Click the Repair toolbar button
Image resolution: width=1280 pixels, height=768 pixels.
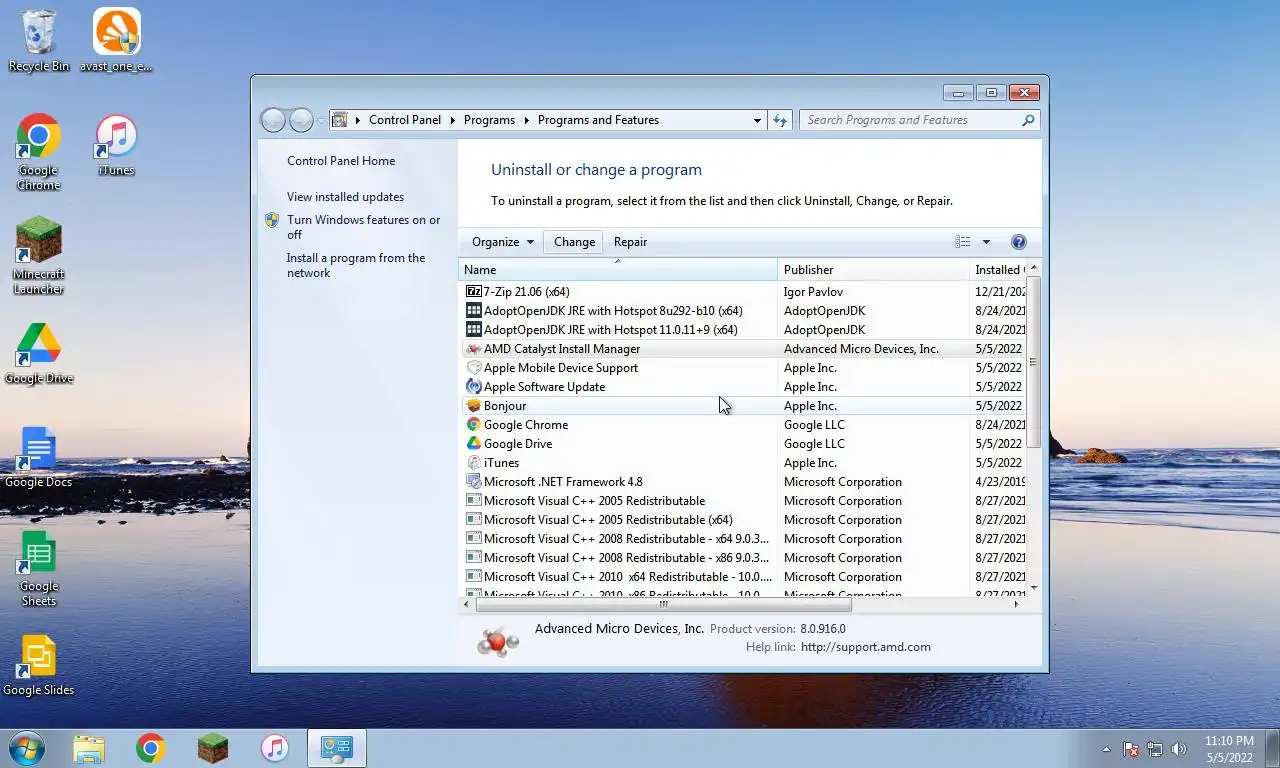click(630, 242)
